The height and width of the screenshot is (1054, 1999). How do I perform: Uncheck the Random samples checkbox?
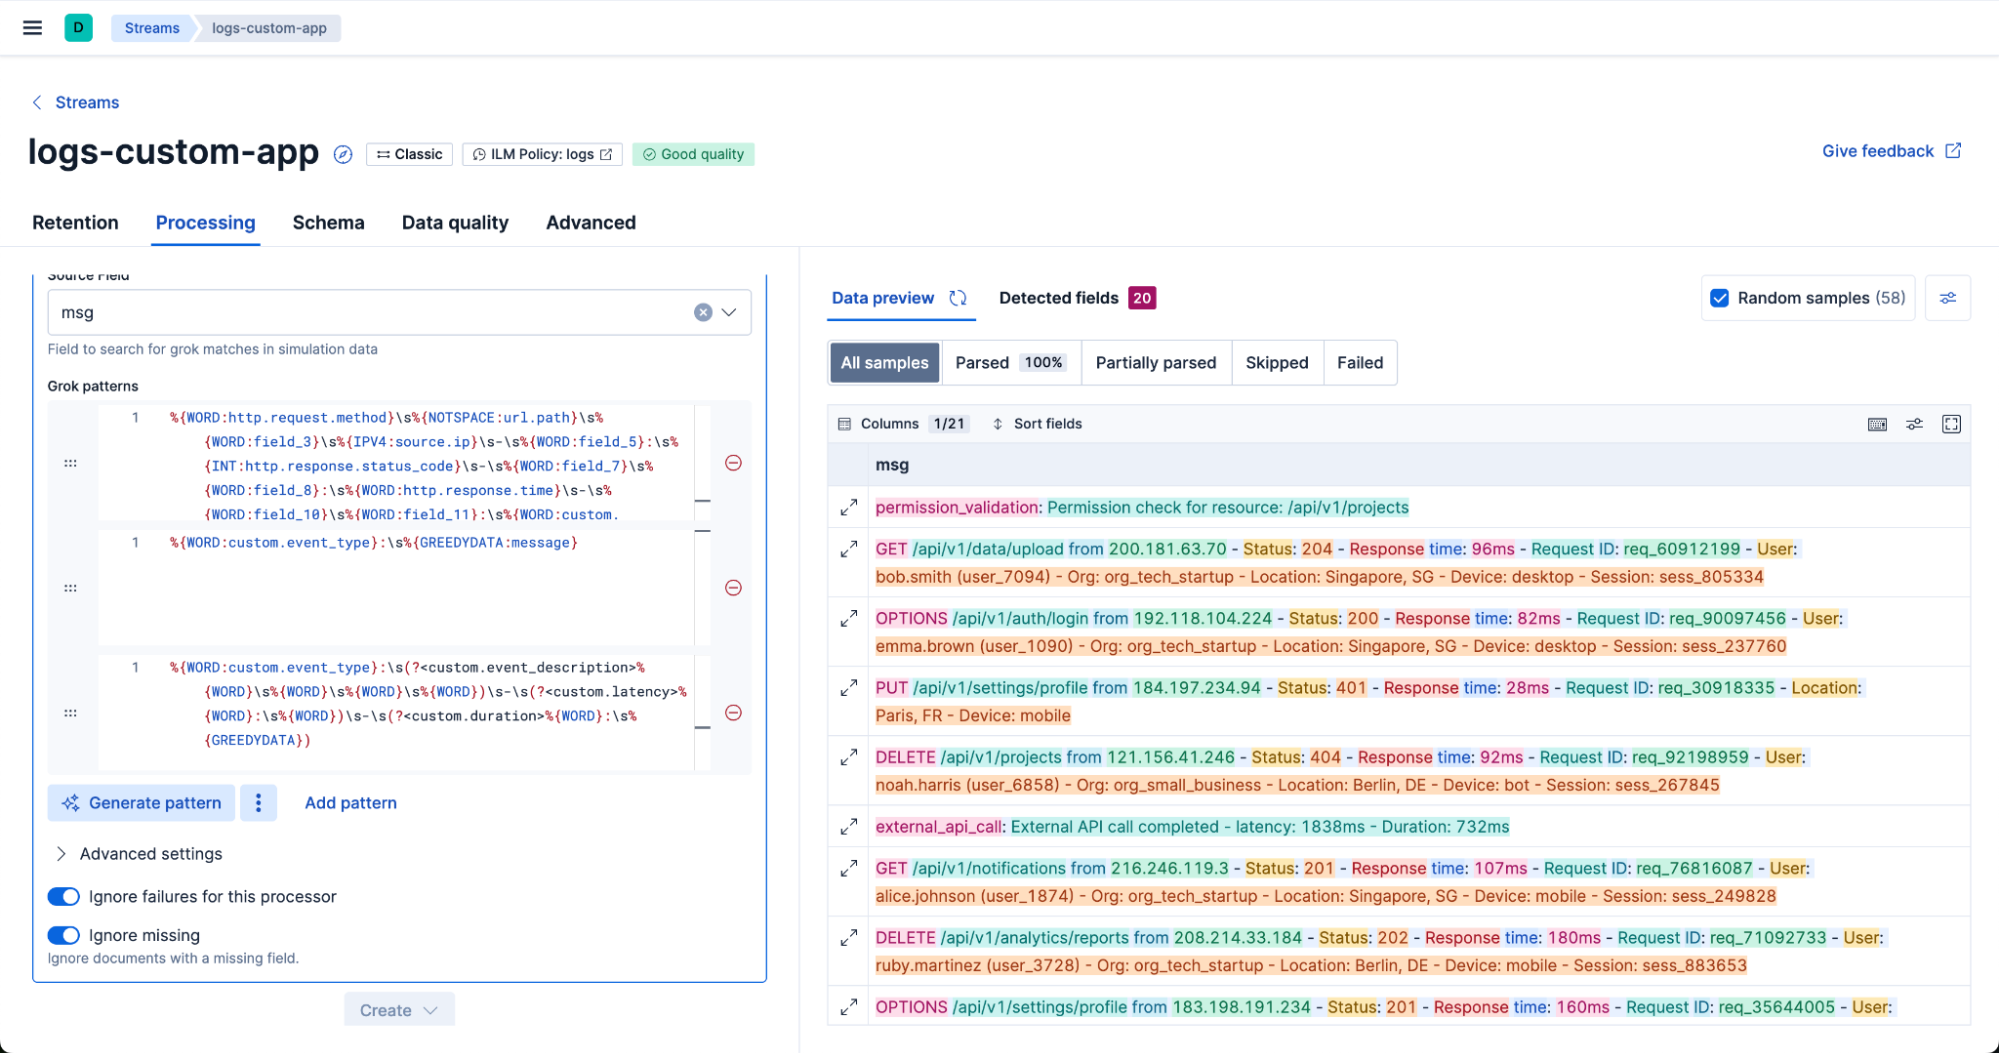click(1719, 297)
